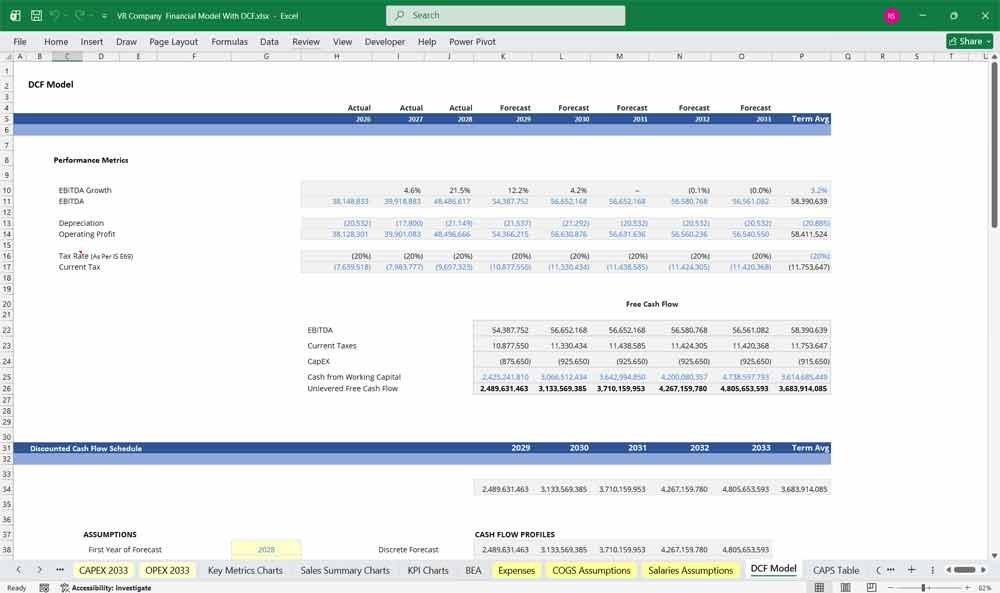Switch to the COGS Assumptions sheet
This screenshot has width=1000, height=593.
591,570
